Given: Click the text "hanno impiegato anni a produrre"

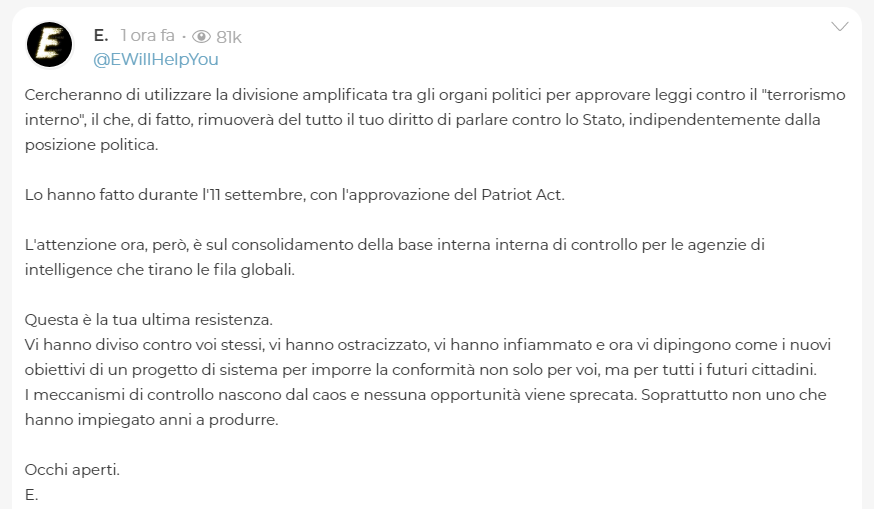Looking at the screenshot, I should point(150,420).
